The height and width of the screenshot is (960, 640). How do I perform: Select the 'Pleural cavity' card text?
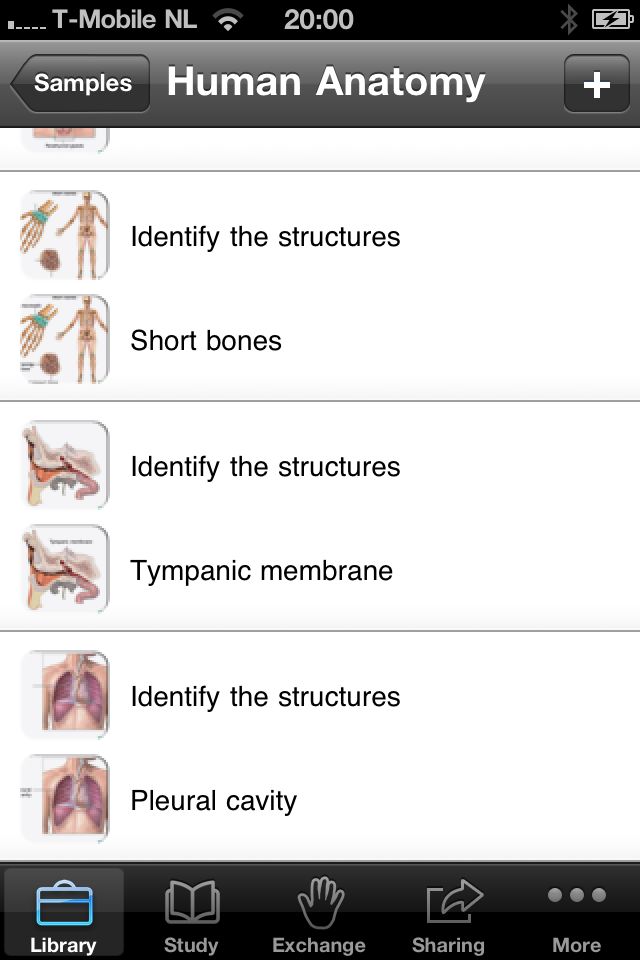pos(213,801)
